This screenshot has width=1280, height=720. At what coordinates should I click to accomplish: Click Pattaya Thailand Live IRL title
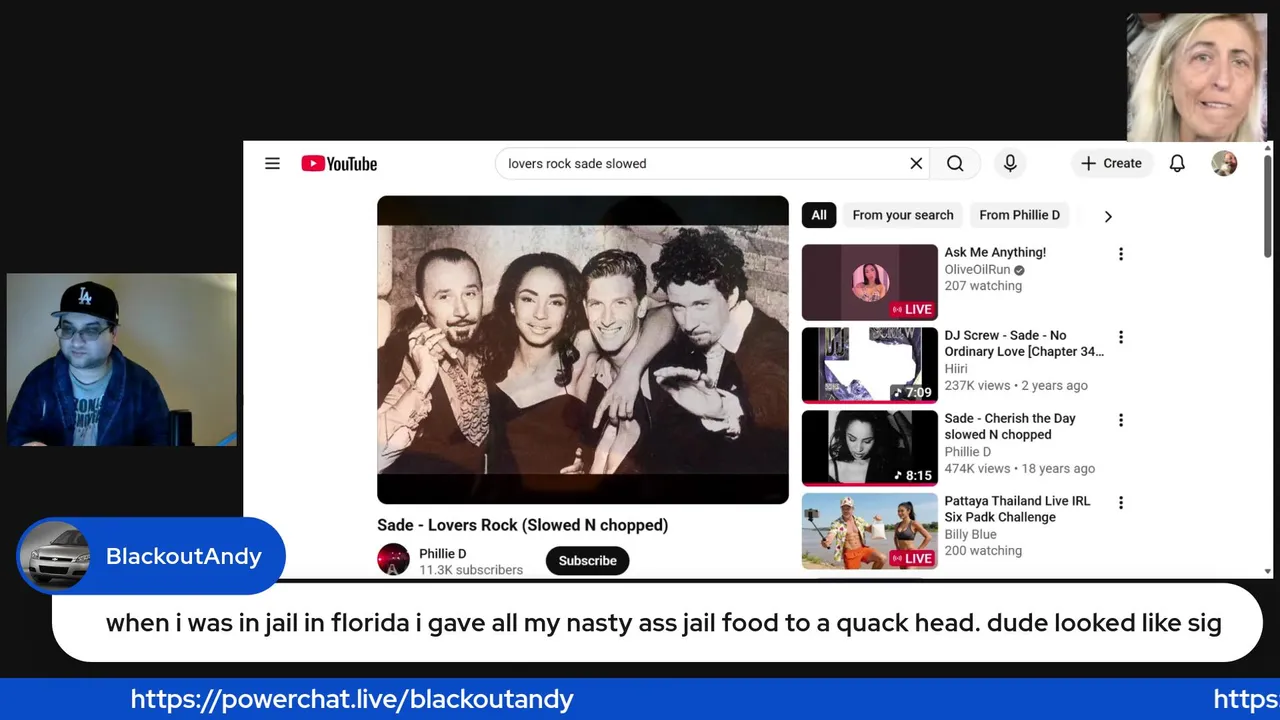(x=1017, y=509)
